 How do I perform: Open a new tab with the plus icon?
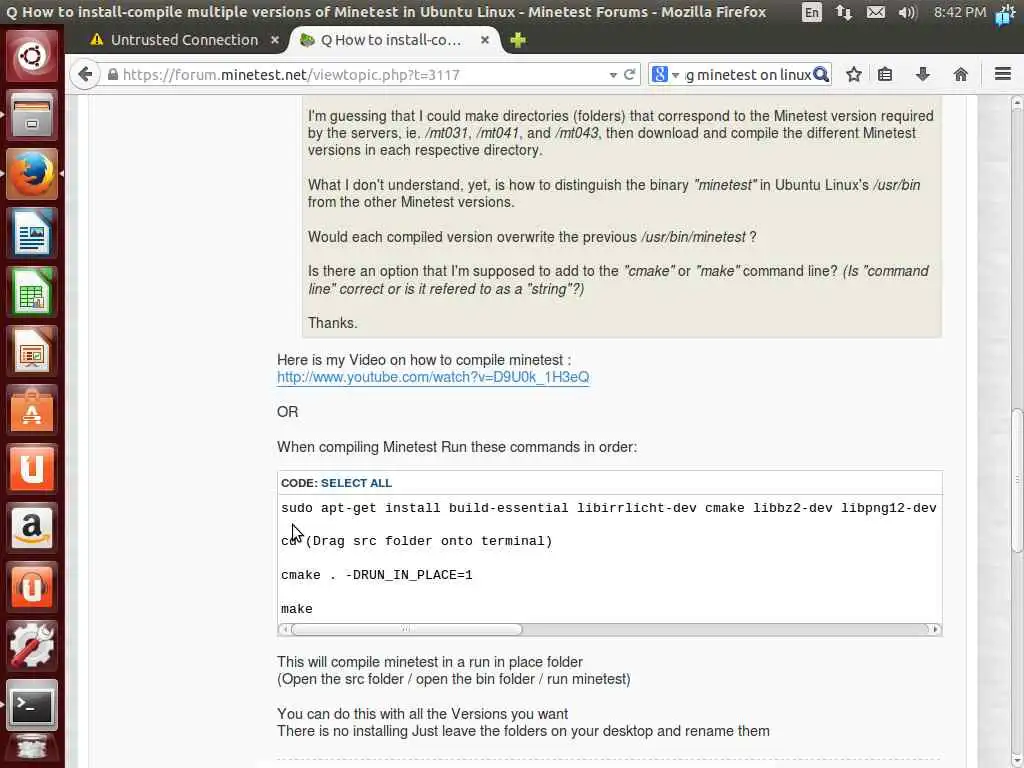518,40
